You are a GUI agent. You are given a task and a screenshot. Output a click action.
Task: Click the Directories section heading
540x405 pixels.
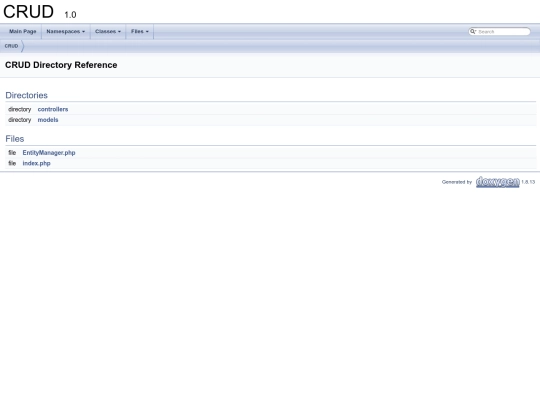point(27,95)
